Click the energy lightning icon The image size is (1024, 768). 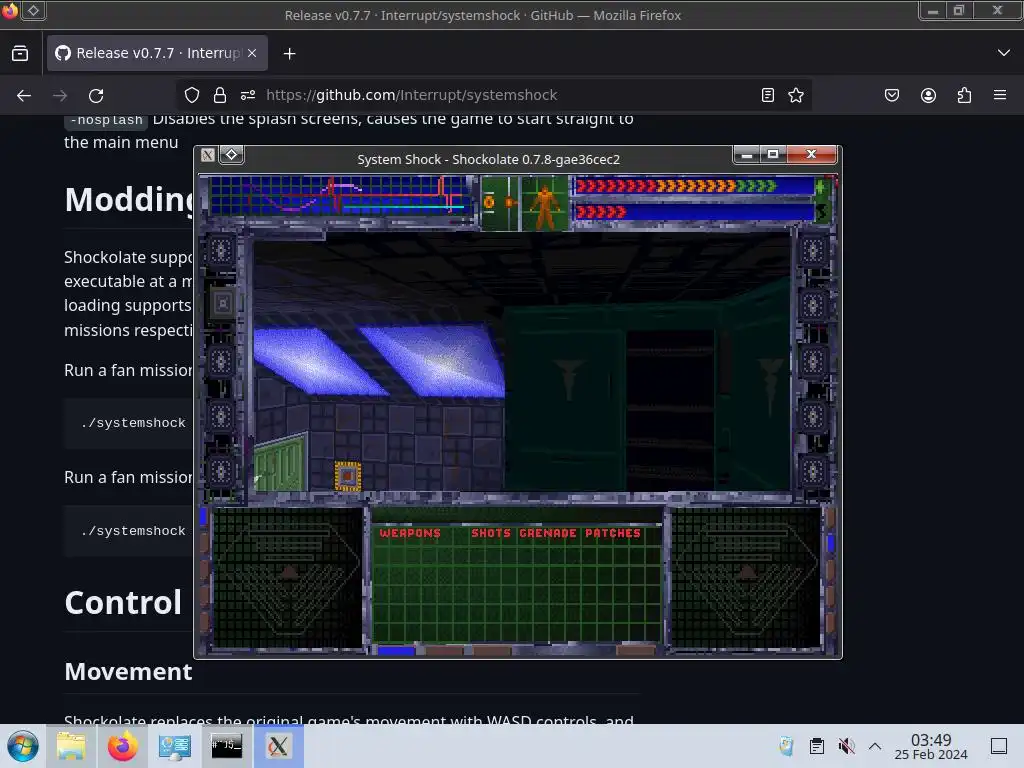822,212
